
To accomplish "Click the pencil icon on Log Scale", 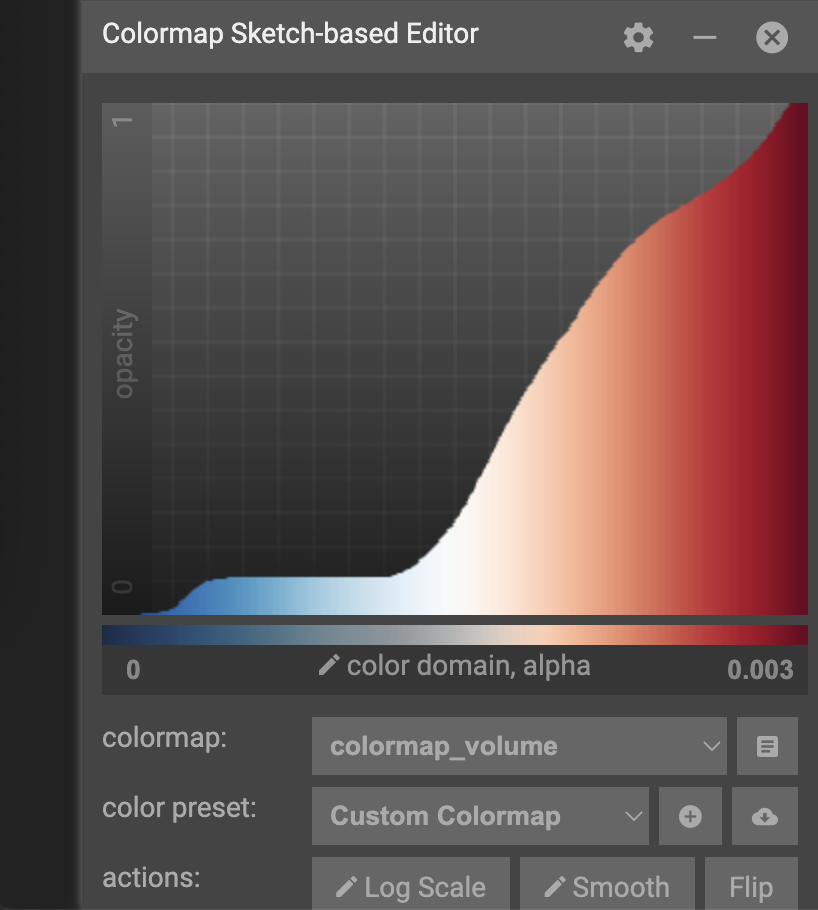I will pos(346,887).
